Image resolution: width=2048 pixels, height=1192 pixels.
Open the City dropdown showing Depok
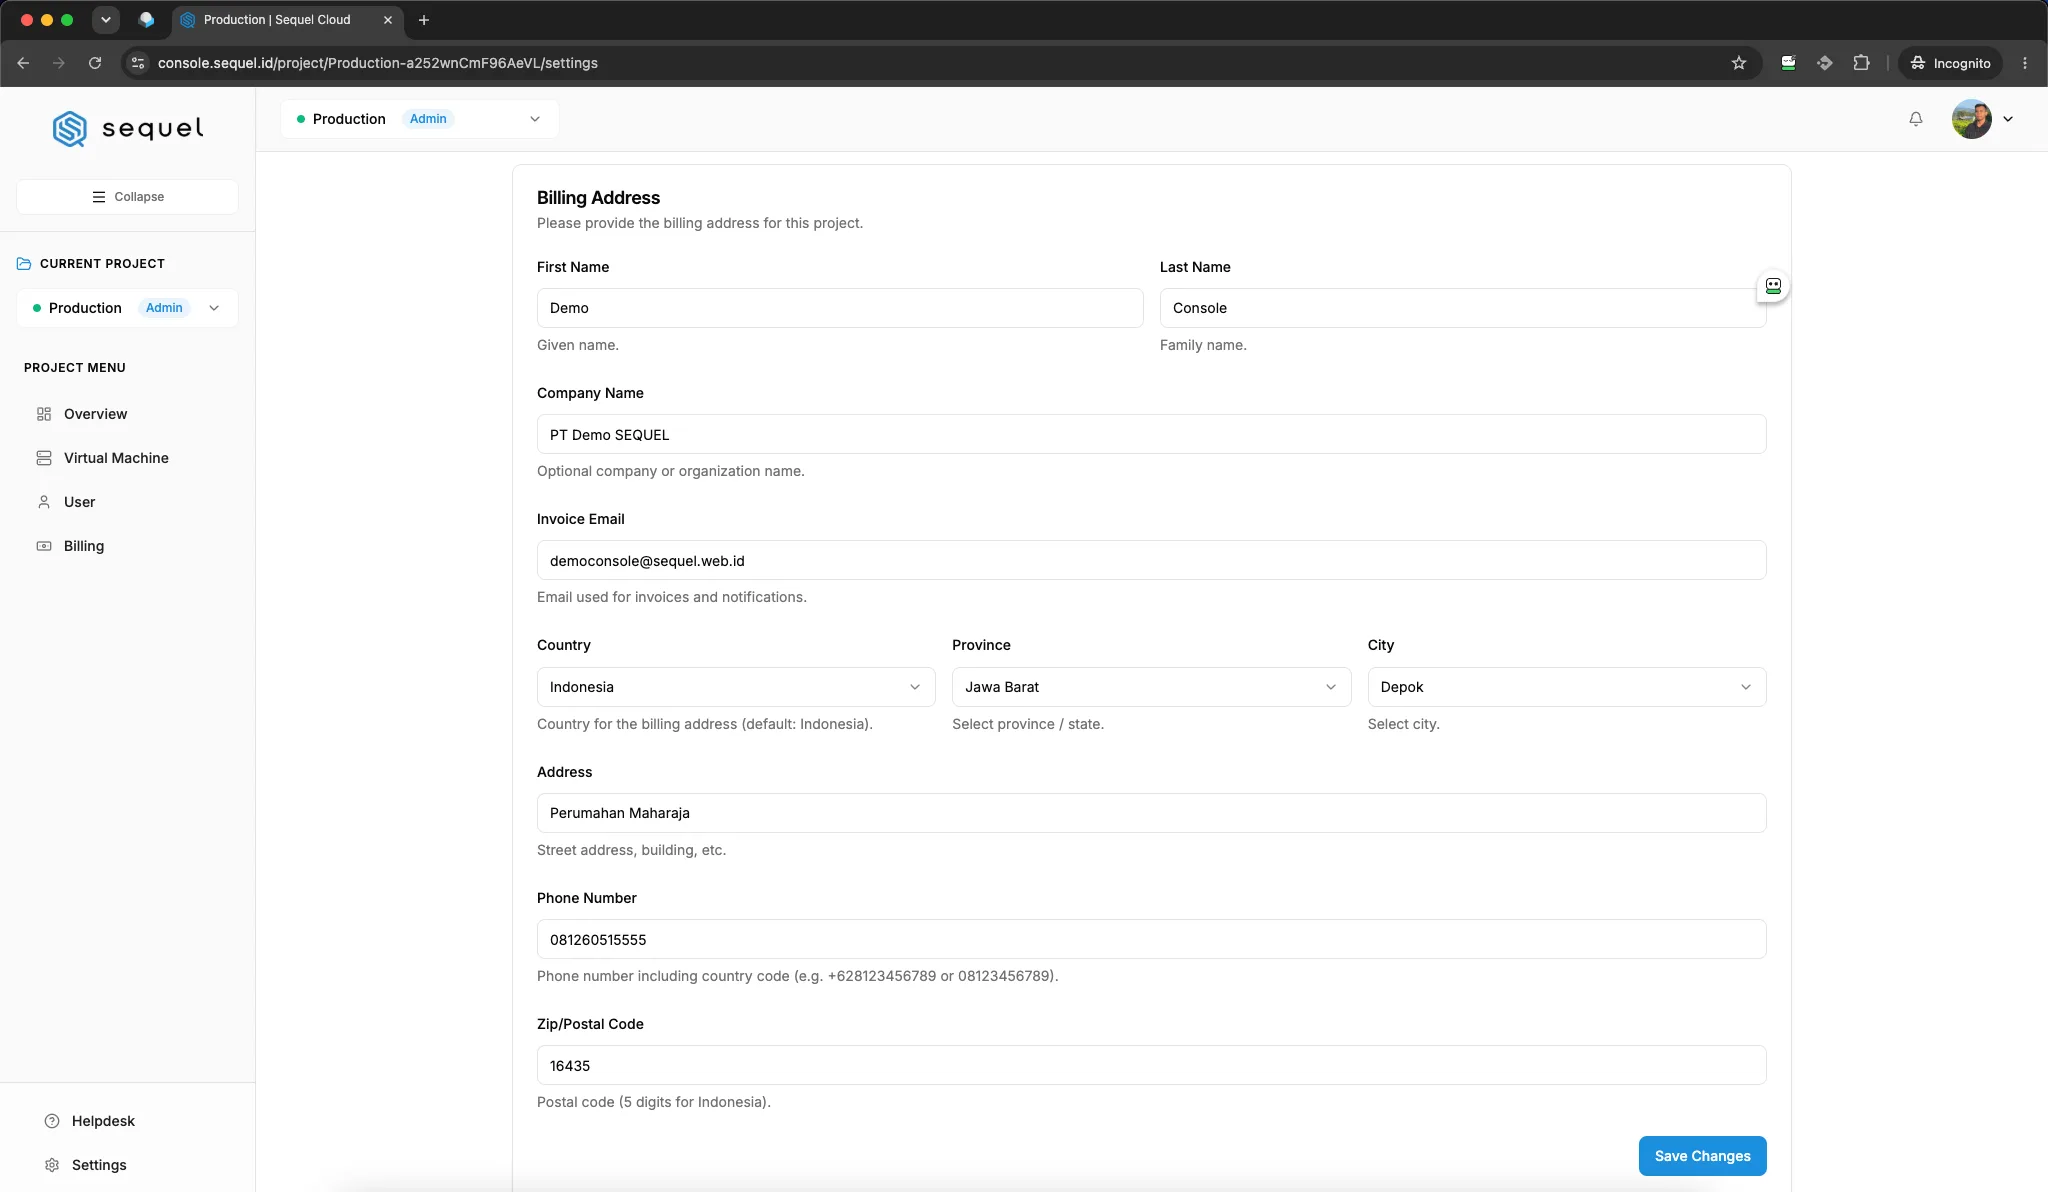point(1566,687)
